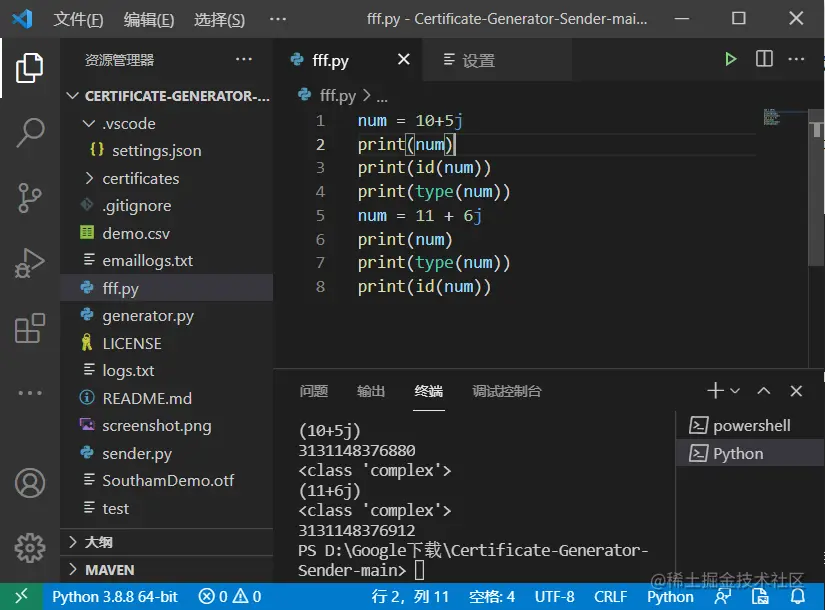
Task: Click fff.py breadcrumb in editor
Action: (x=337, y=96)
